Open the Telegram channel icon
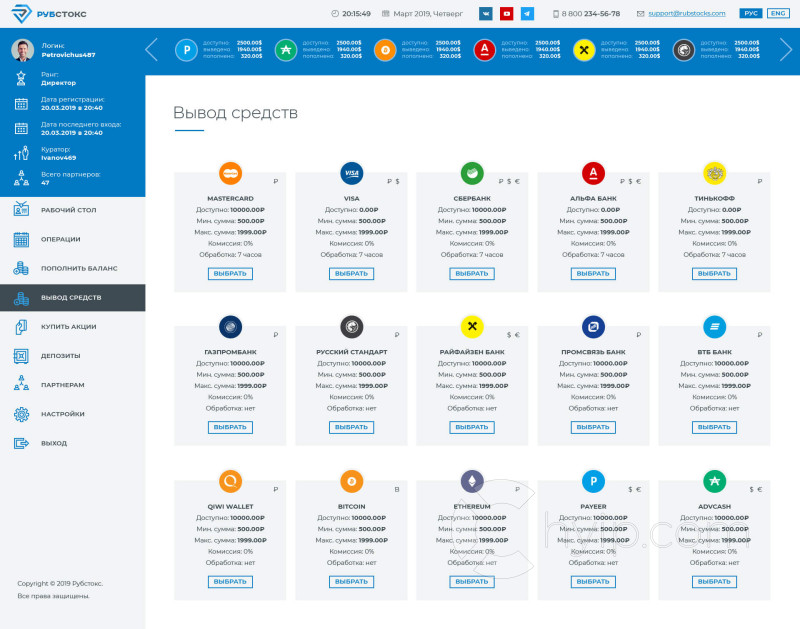The height and width of the screenshot is (629, 800). 527,14
